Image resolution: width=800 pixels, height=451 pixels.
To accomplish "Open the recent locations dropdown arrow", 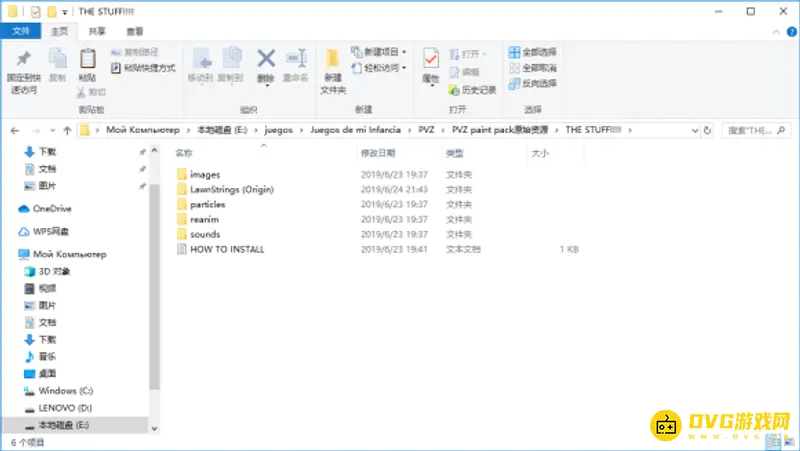I will [52, 131].
